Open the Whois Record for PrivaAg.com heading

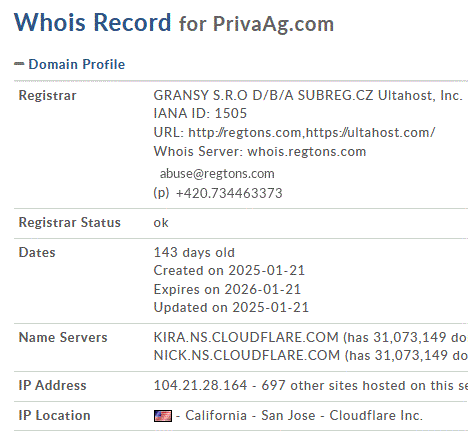174,23
